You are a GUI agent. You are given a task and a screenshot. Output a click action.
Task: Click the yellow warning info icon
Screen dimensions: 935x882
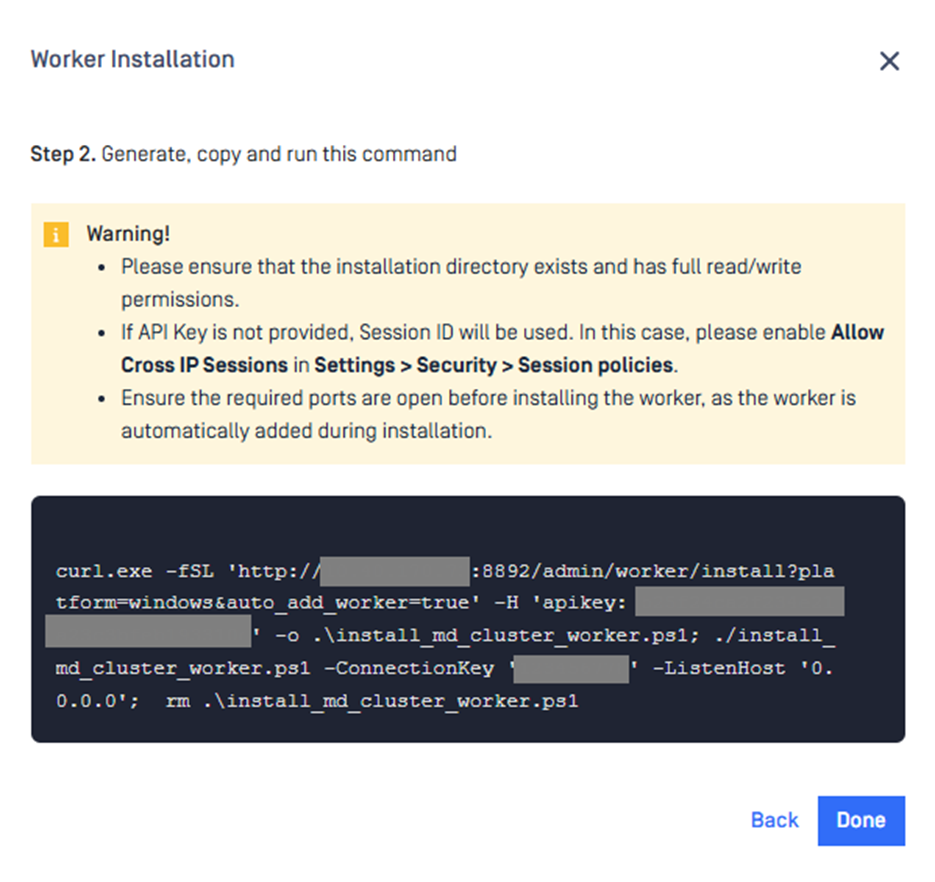coord(55,235)
